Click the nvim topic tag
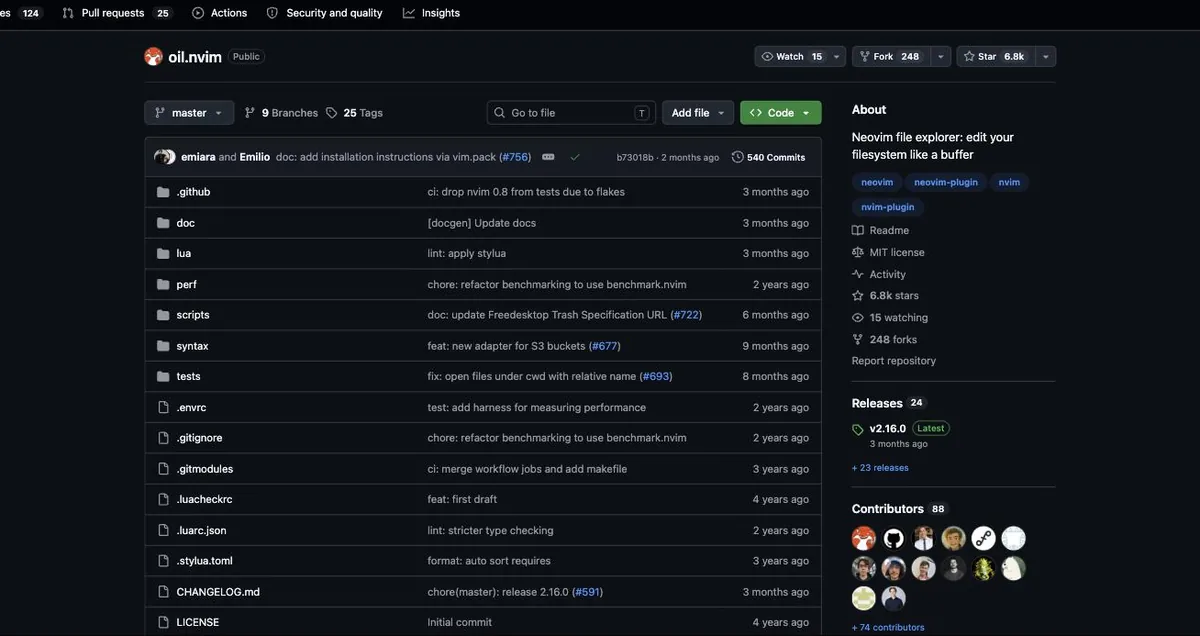Screen dimensions: 1200x636 click(x=1009, y=182)
